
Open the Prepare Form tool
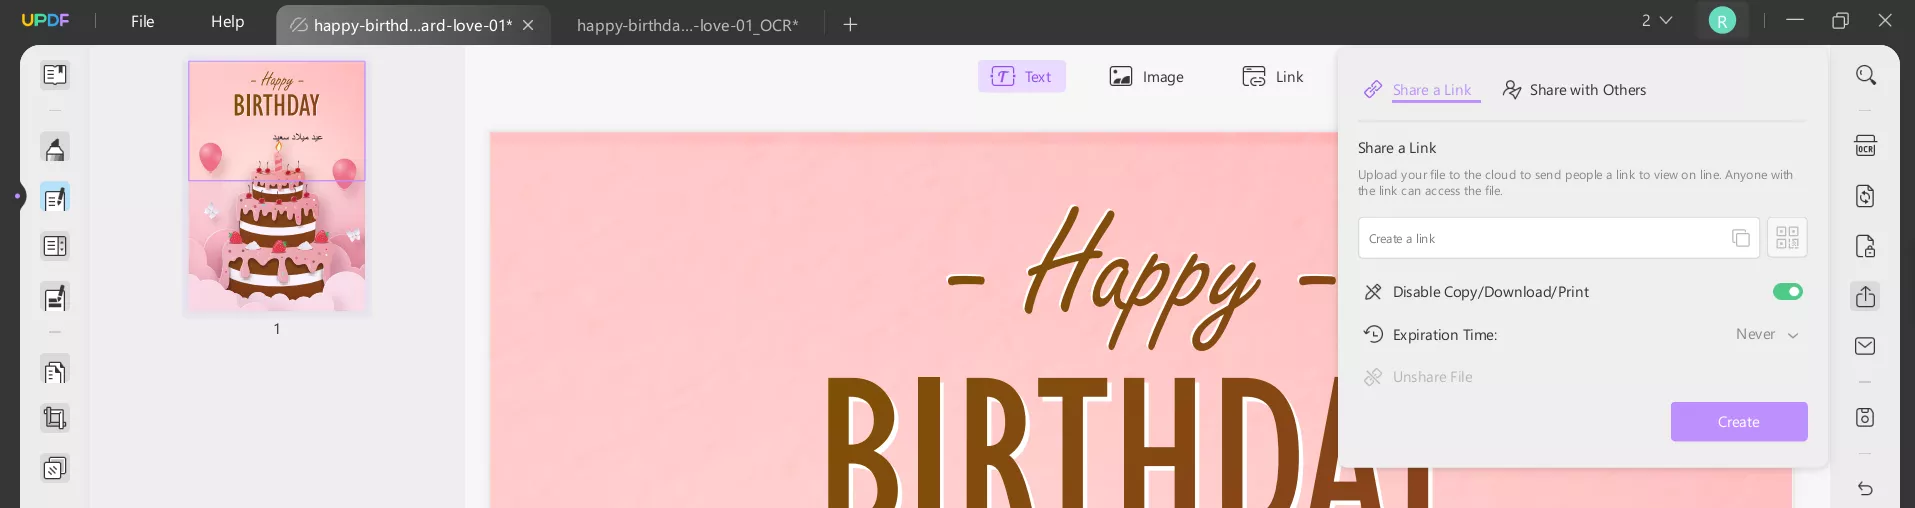(x=55, y=246)
